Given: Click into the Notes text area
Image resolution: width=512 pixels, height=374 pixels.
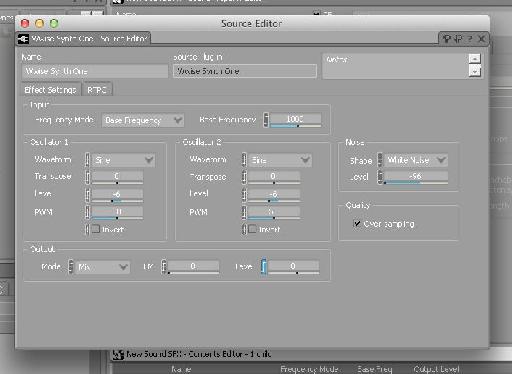Looking at the screenshot, I should (x=395, y=66).
